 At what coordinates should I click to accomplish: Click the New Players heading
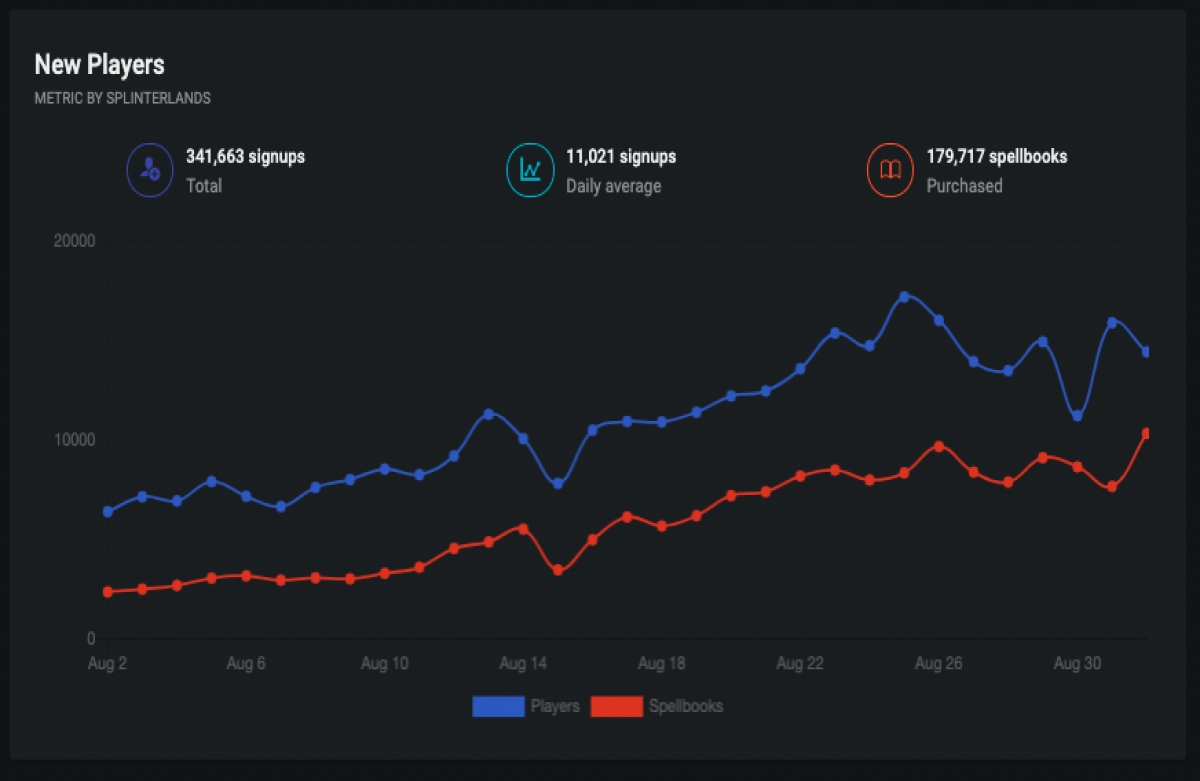[99, 65]
